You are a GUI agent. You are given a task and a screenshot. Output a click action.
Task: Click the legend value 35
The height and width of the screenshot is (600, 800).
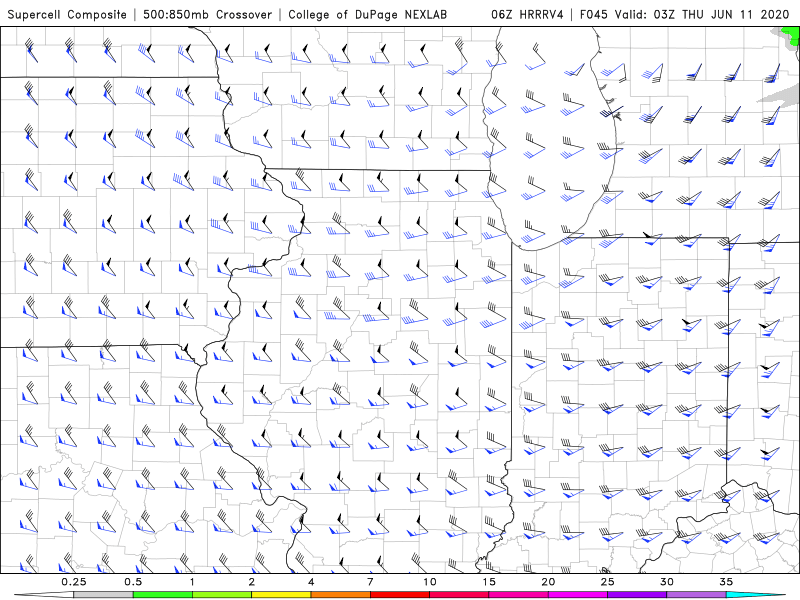726,582
